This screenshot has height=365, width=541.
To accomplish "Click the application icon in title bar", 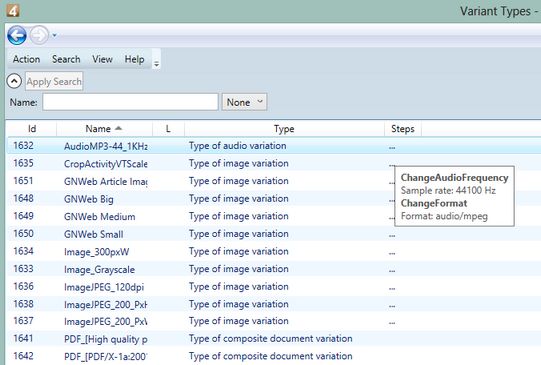I will [13, 11].
